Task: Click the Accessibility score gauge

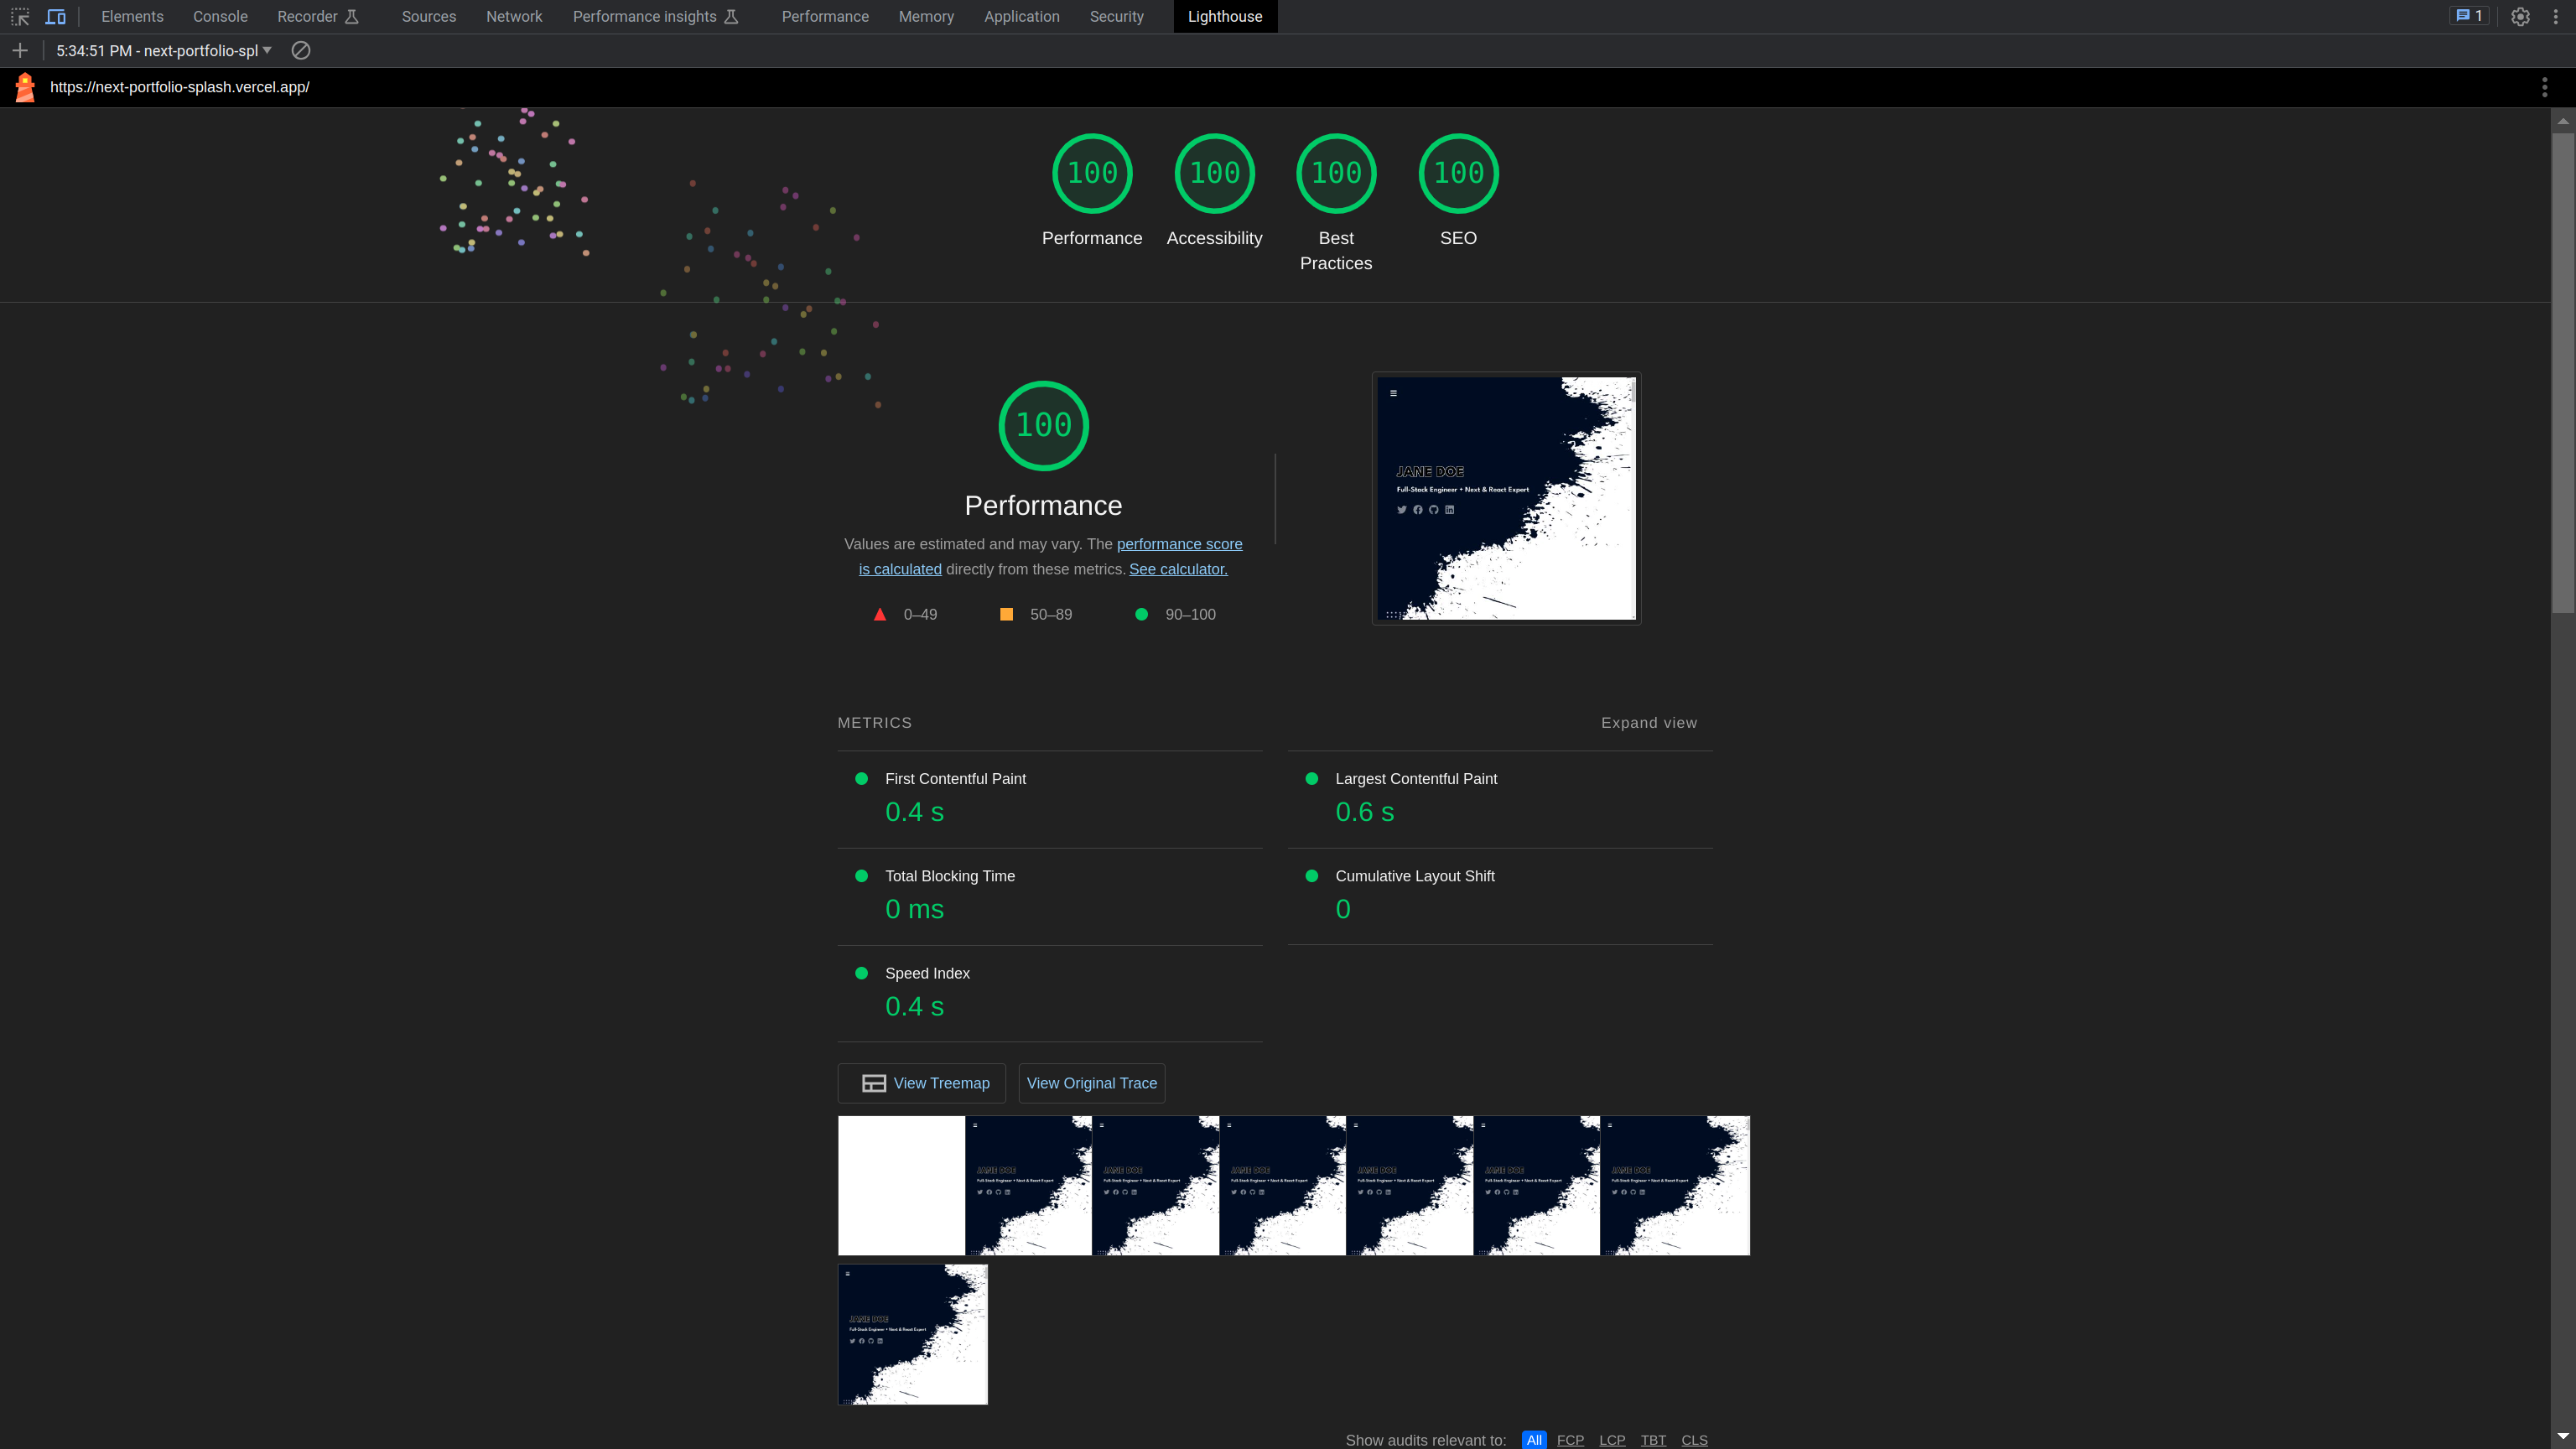Action: (x=1214, y=174)
